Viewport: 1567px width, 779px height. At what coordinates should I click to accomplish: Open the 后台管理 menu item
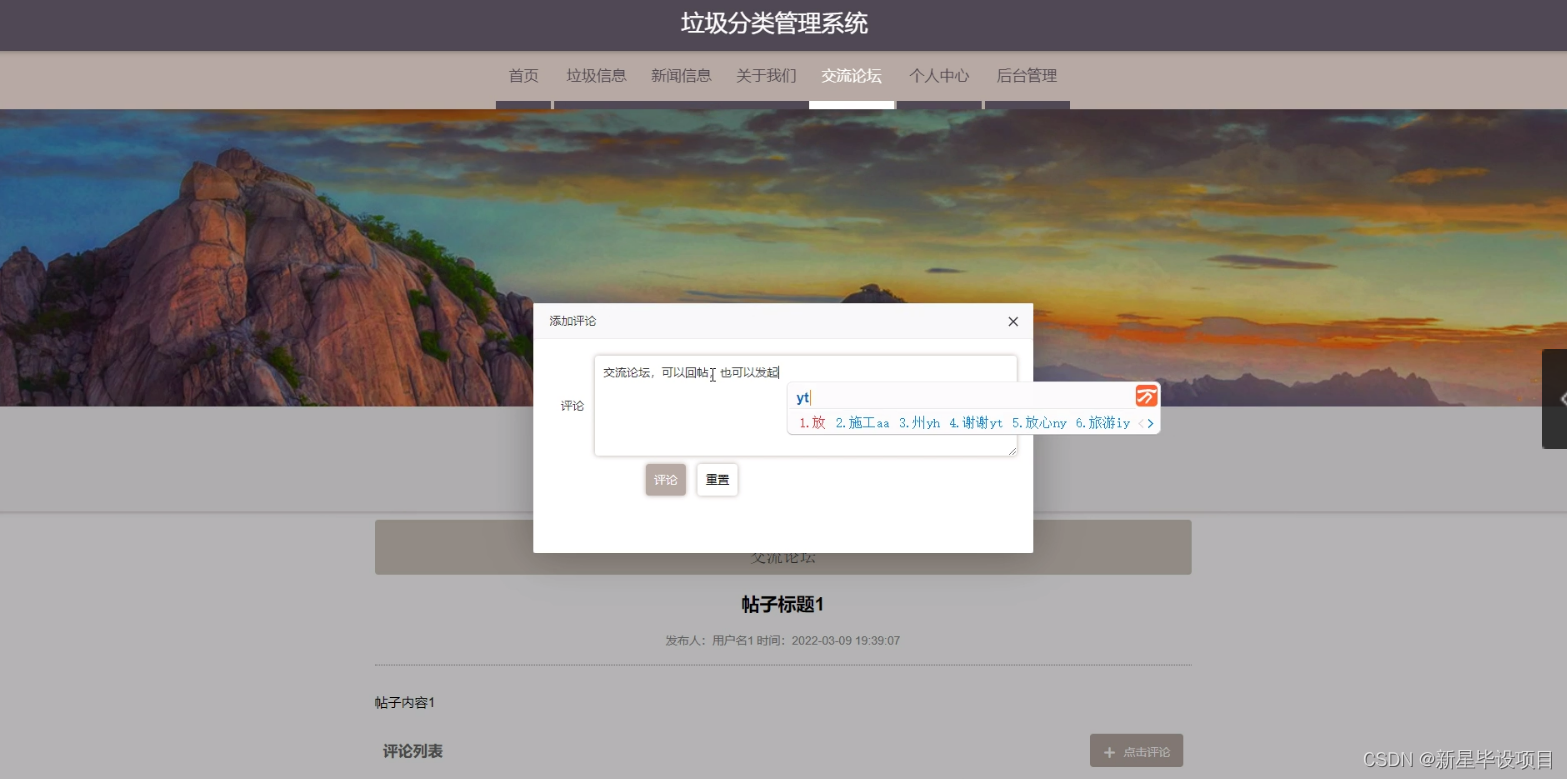1026,75
